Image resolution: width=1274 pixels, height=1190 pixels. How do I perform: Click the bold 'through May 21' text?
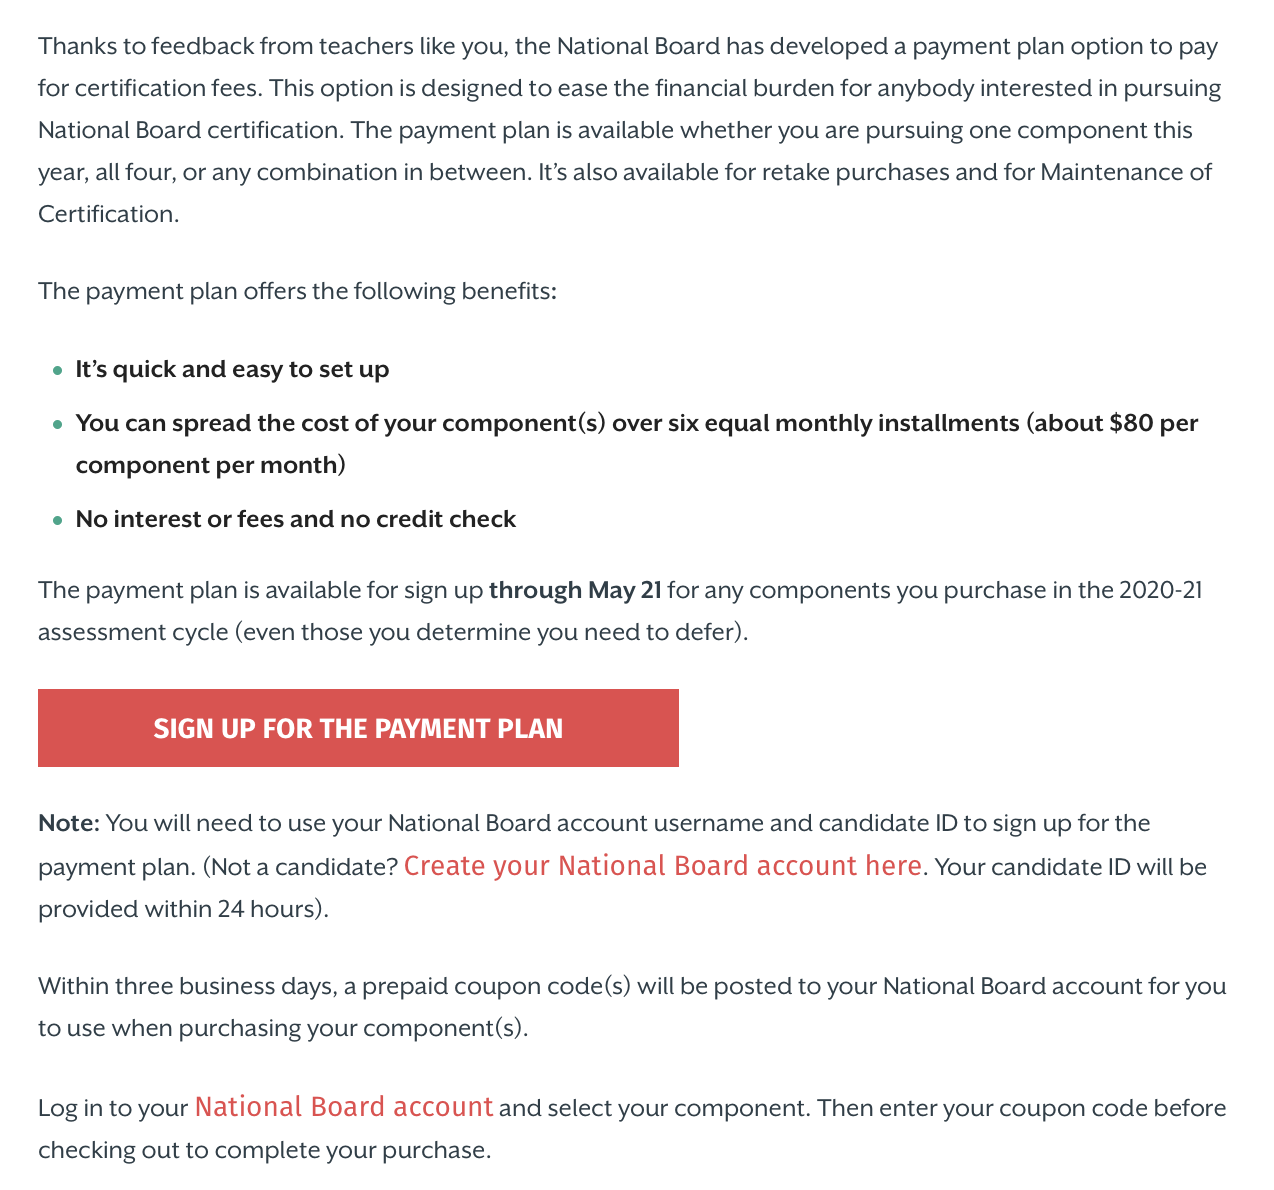point(575,590)
